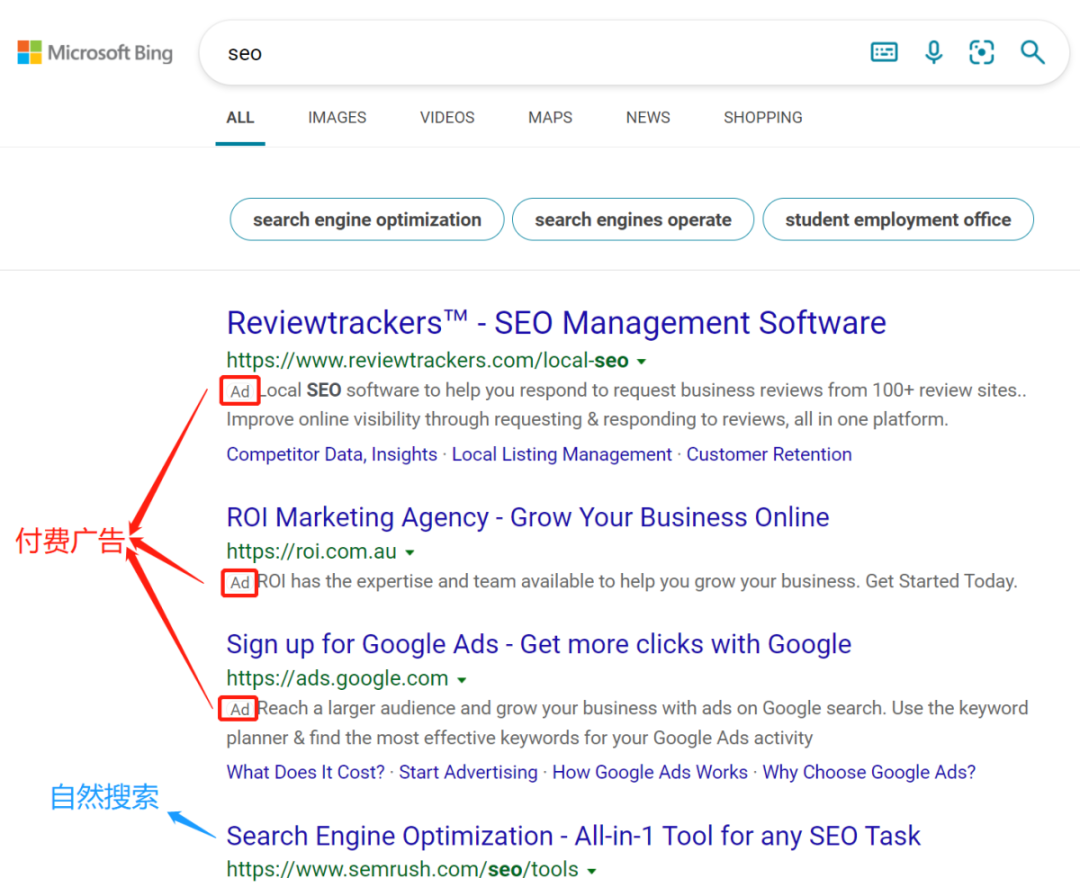Select the MAPS tab
This screenshot has height=887, width=1080.
[549, 117]
